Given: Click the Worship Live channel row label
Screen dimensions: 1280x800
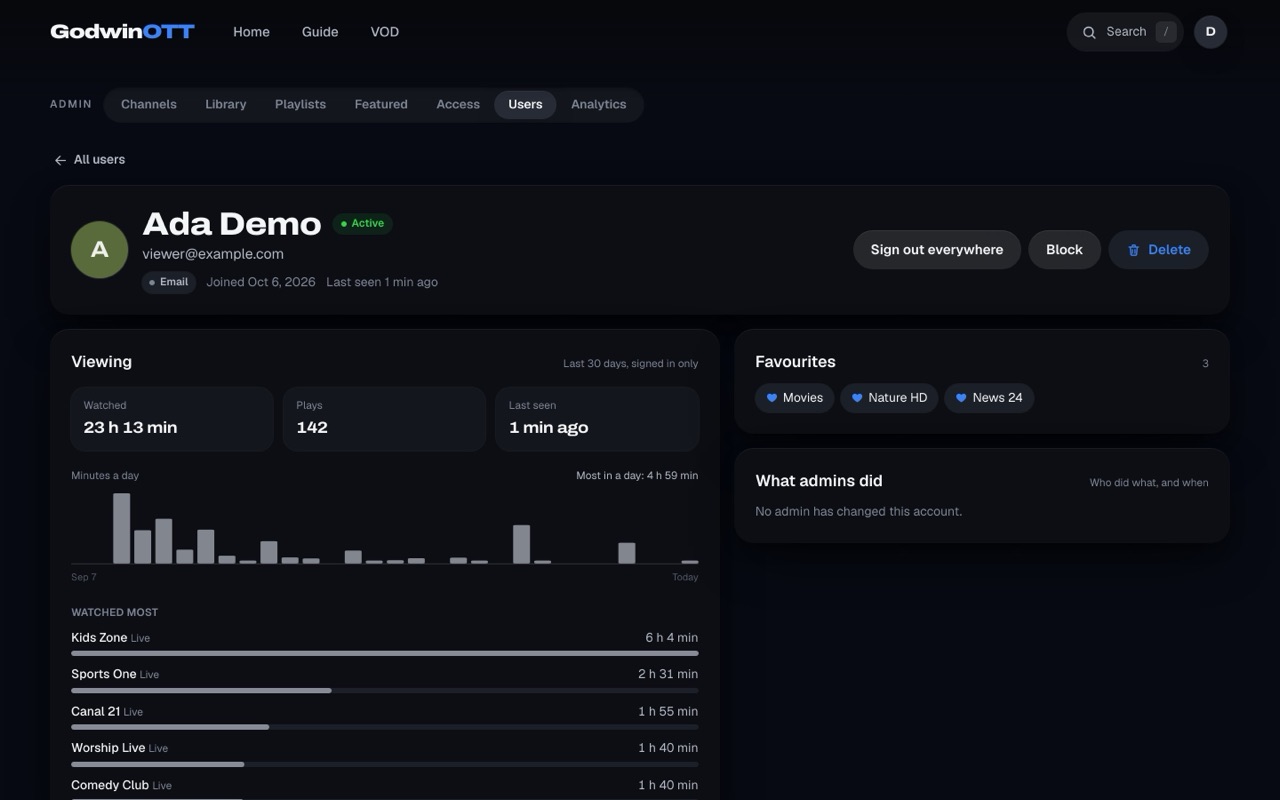Looking at the screenshot, I should click(x=108, y=748).
